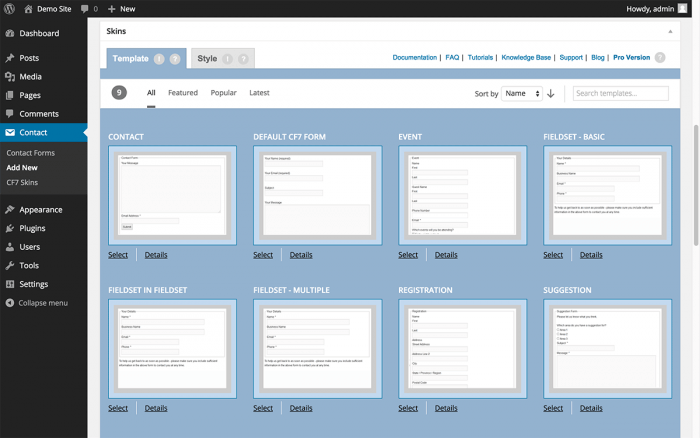Click Contact template thumbnail
This screenshot has height=438, width=700.
click(x=172, y=195)
